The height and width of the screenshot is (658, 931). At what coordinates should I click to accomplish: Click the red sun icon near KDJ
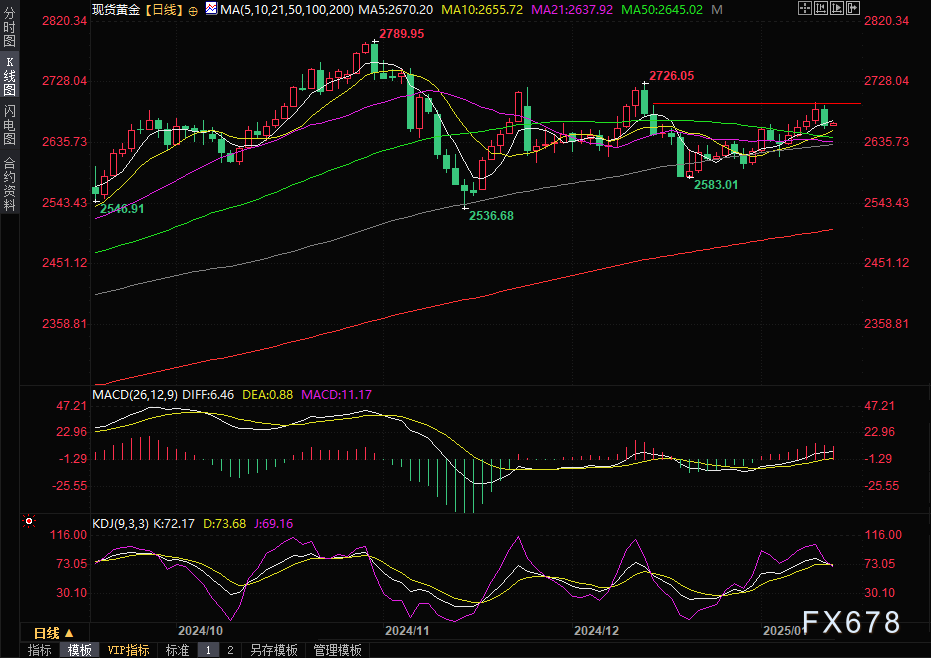(x=29, y=522)
